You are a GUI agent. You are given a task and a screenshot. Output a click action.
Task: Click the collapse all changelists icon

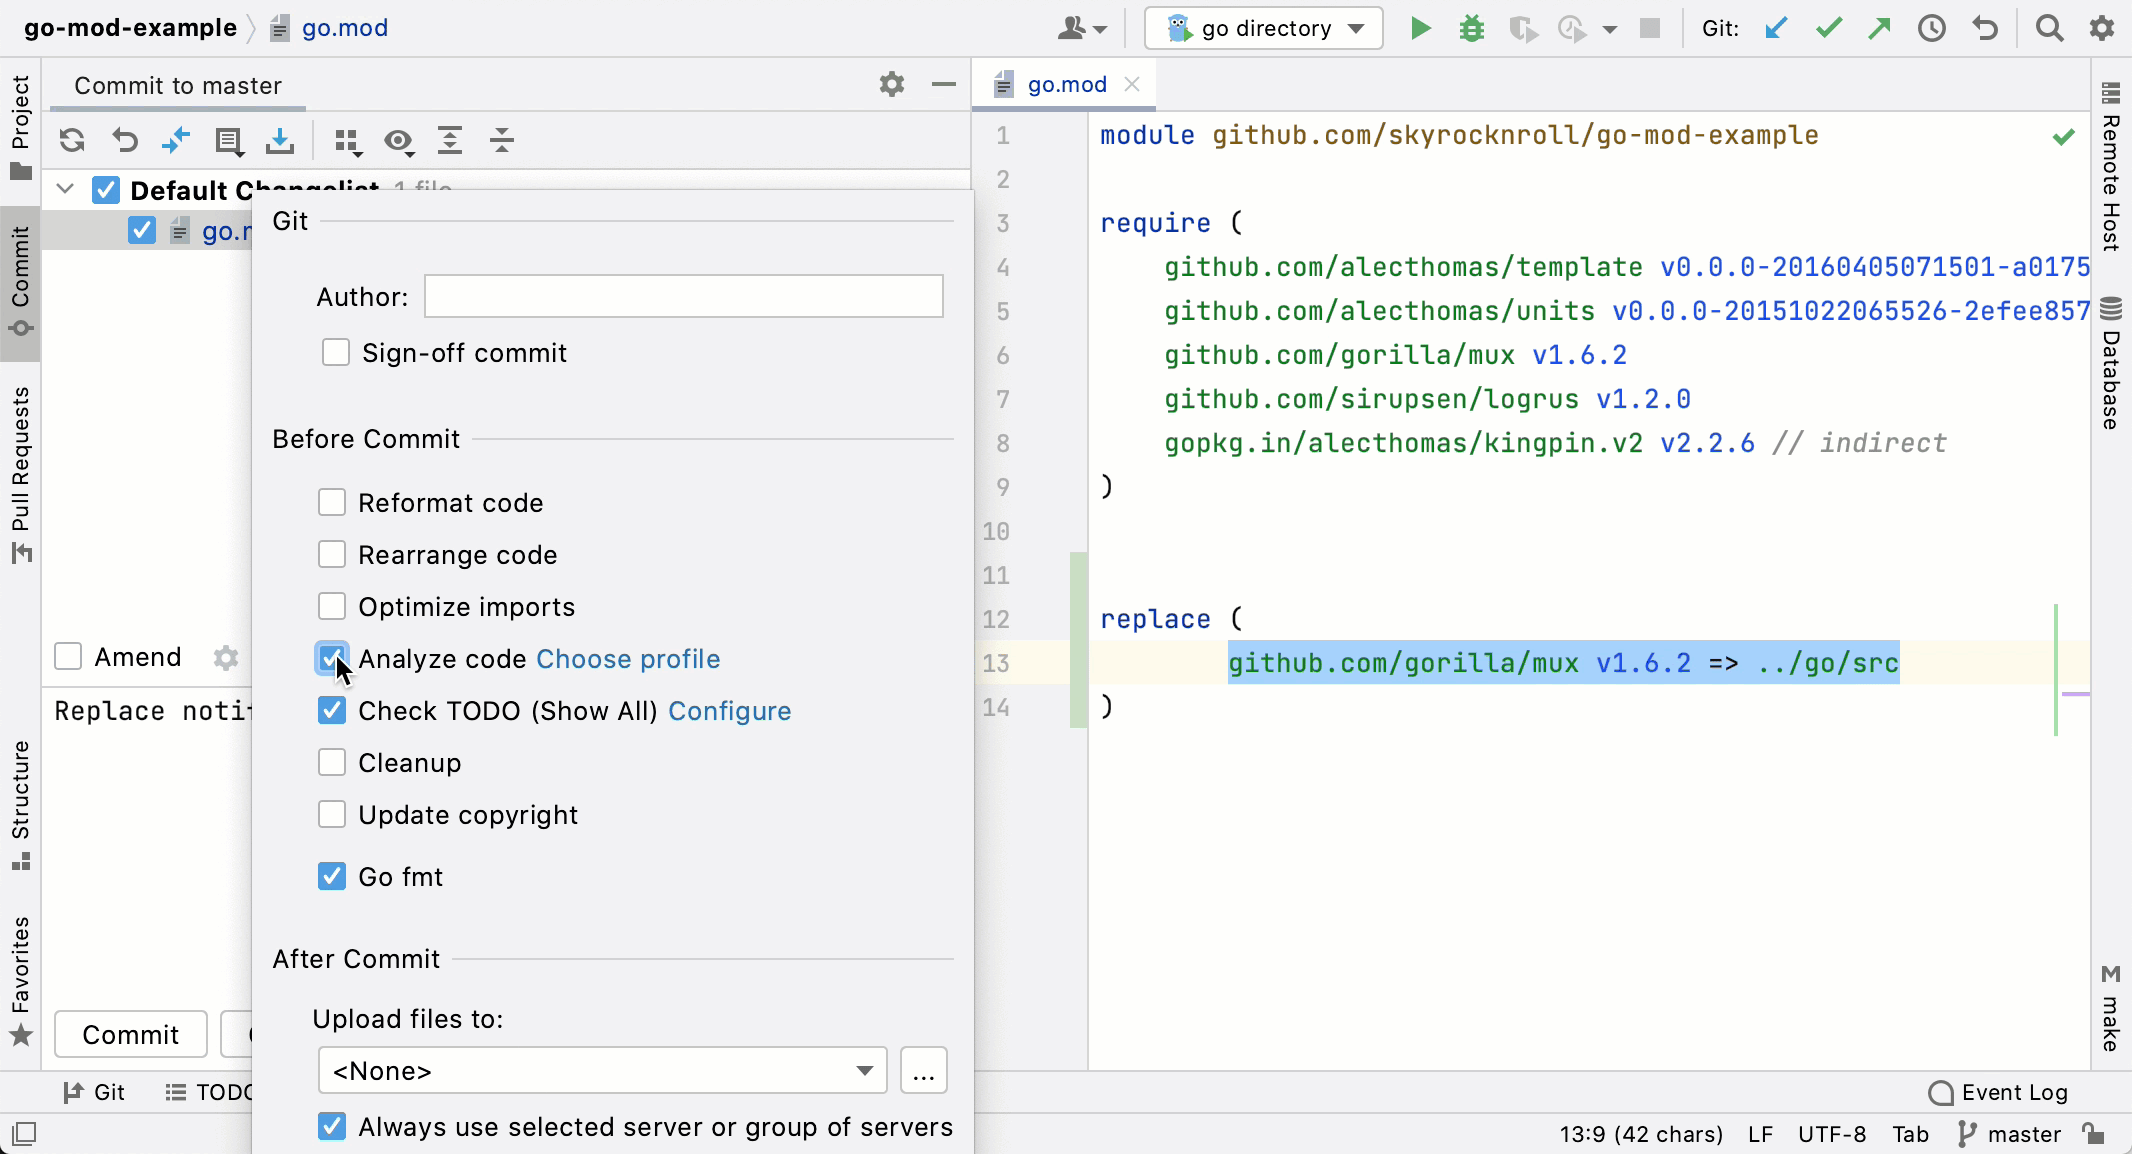tap(503, 141)
